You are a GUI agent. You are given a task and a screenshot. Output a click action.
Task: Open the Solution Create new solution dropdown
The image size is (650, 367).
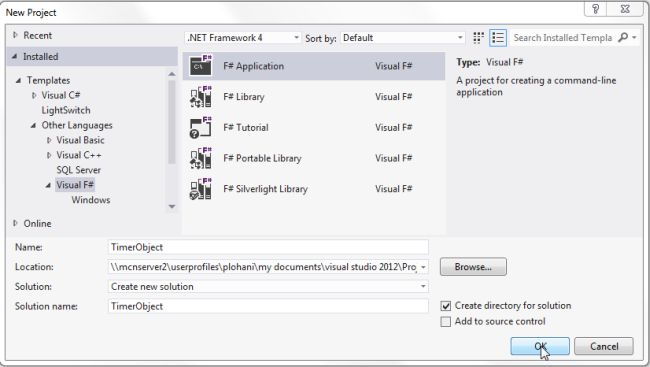[268, 287]
